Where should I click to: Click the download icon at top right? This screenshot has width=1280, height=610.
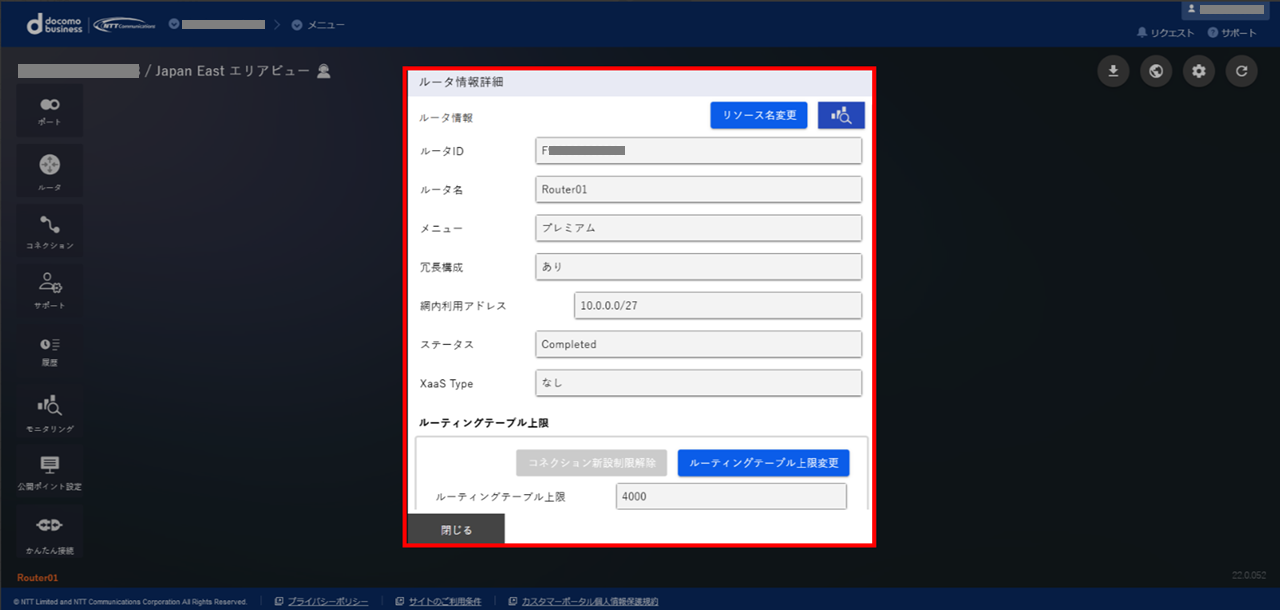click(x=1113, y=71)
